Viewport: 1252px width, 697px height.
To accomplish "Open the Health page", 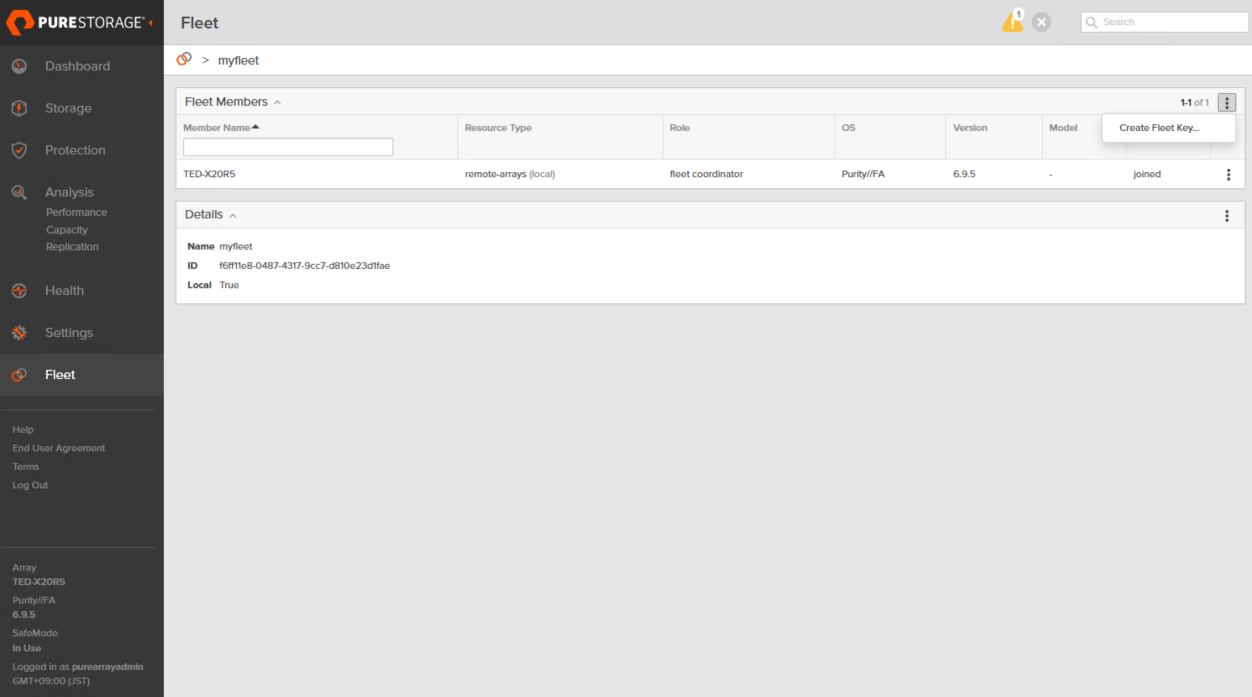I will (64, 291).
